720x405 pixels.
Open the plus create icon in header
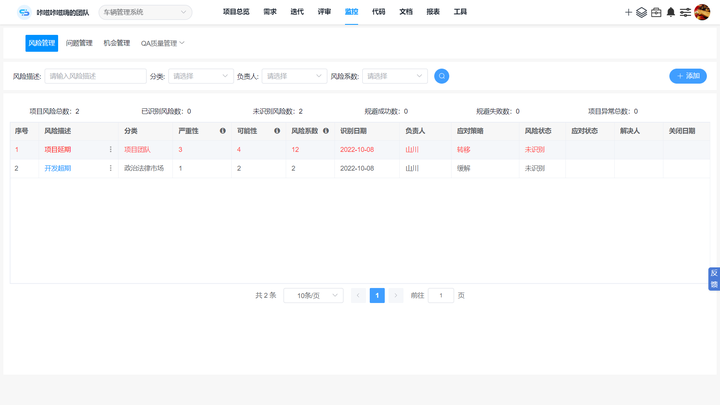point(628,12)
